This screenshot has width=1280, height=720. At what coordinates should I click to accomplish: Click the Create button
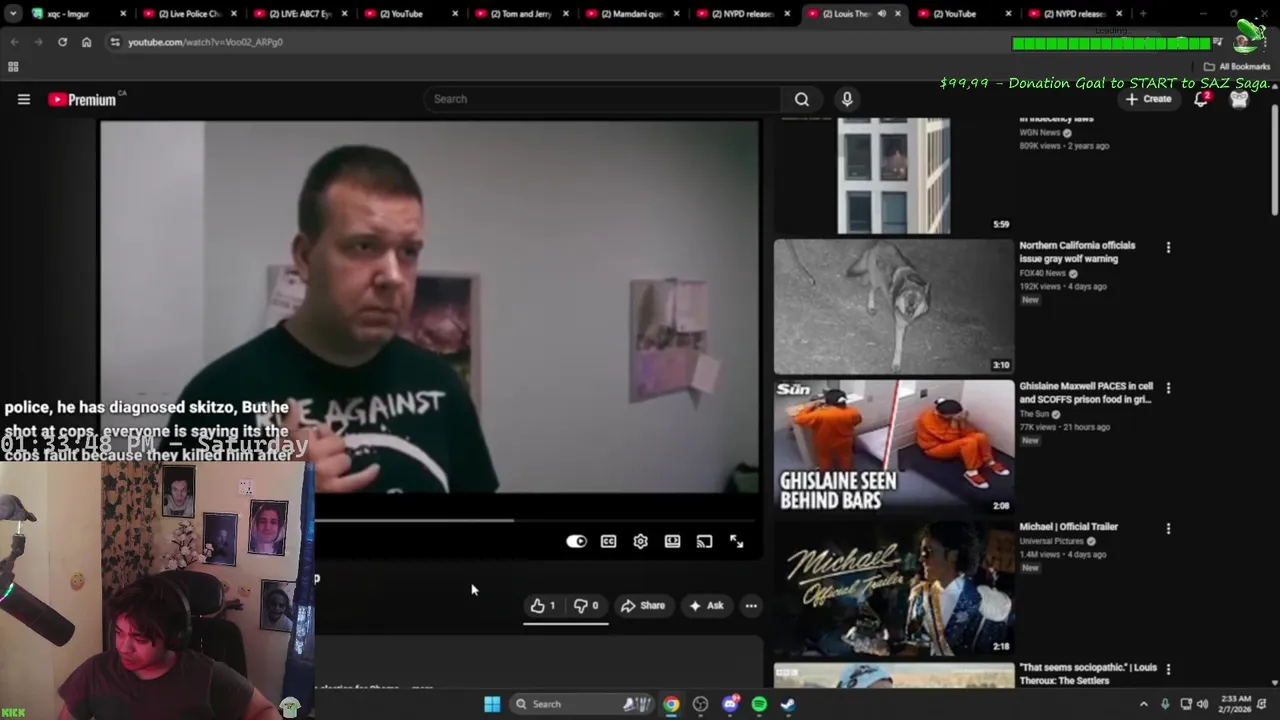coord(1148,99)
